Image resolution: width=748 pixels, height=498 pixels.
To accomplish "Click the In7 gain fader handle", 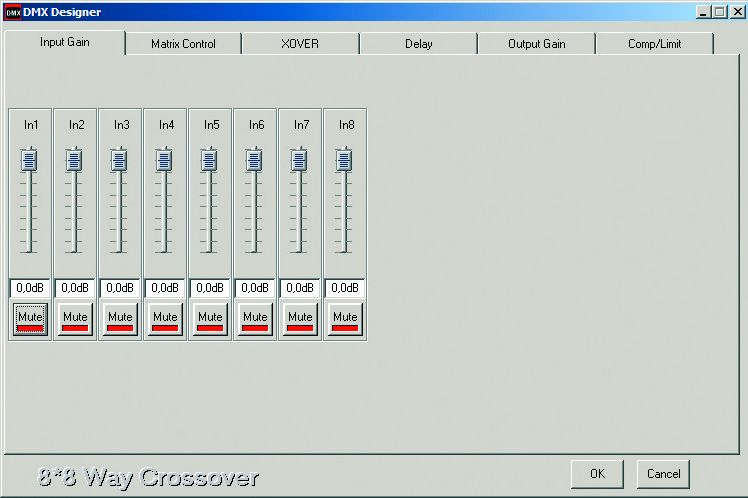I will click(x=299, y=160).
